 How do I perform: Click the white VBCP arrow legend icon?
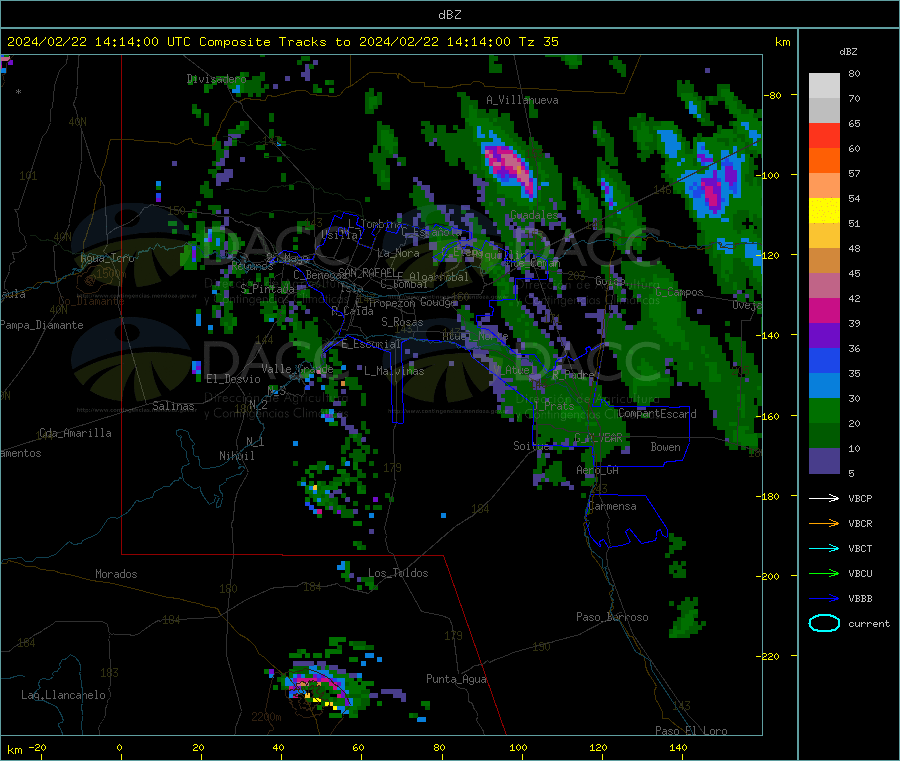point(824,498)
